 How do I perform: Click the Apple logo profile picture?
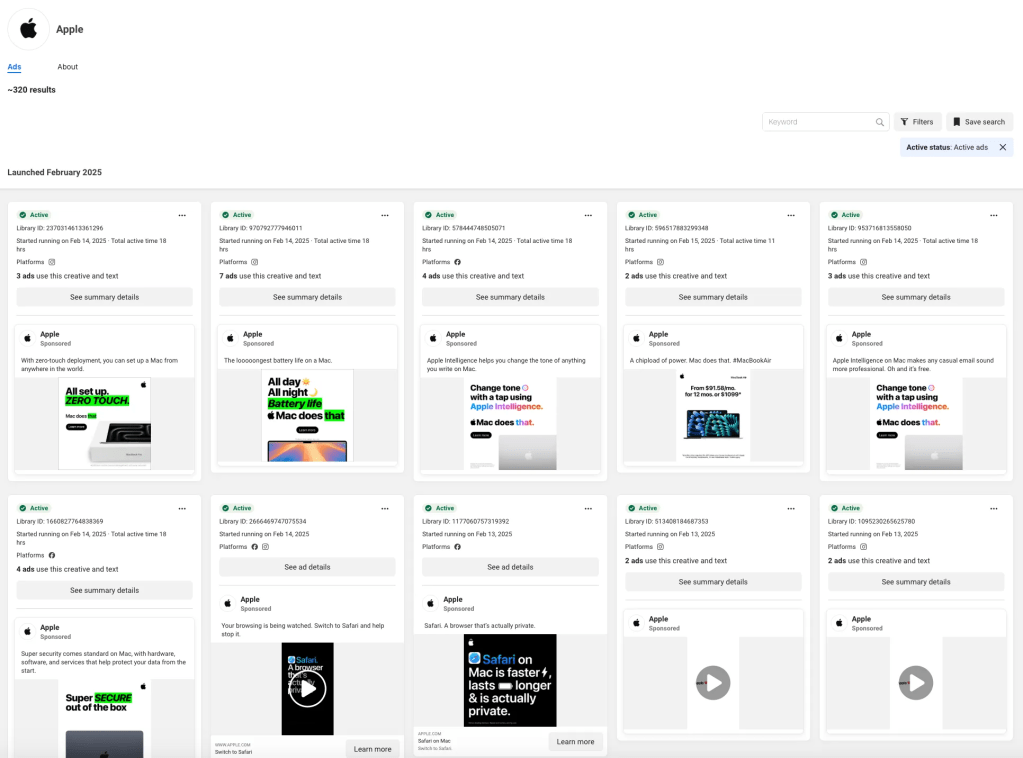[x=29, y=29]
